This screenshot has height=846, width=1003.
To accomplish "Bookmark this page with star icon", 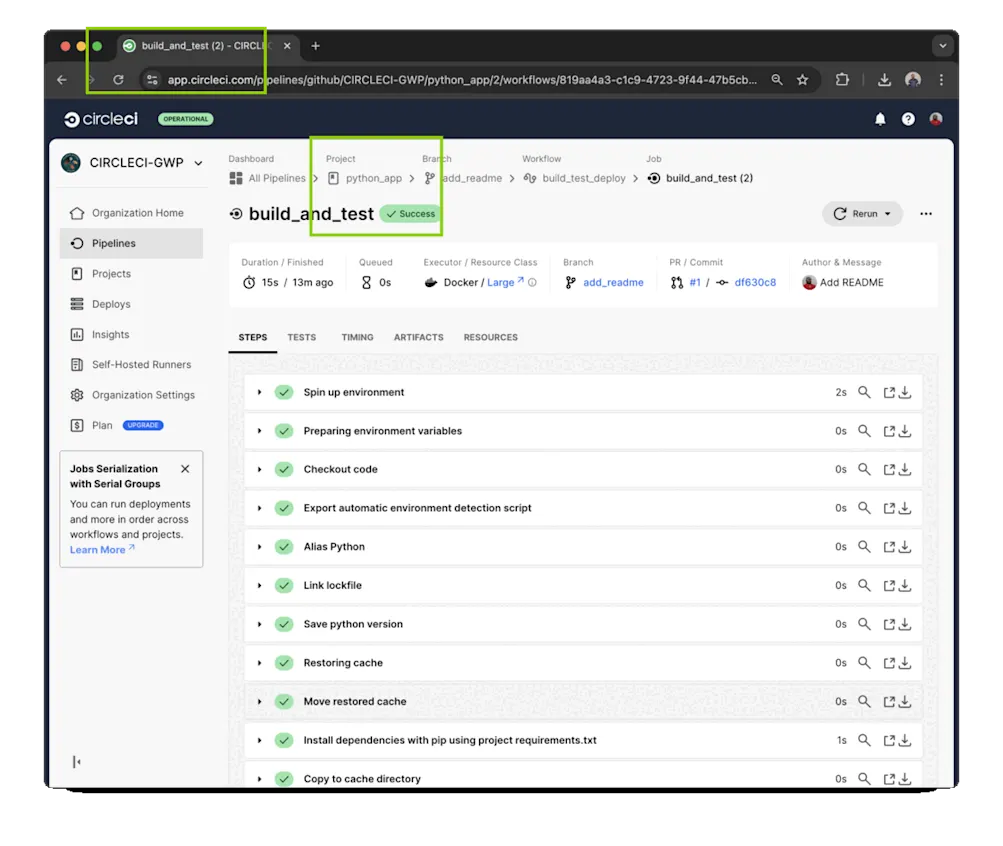I will [x=803, y=80].
